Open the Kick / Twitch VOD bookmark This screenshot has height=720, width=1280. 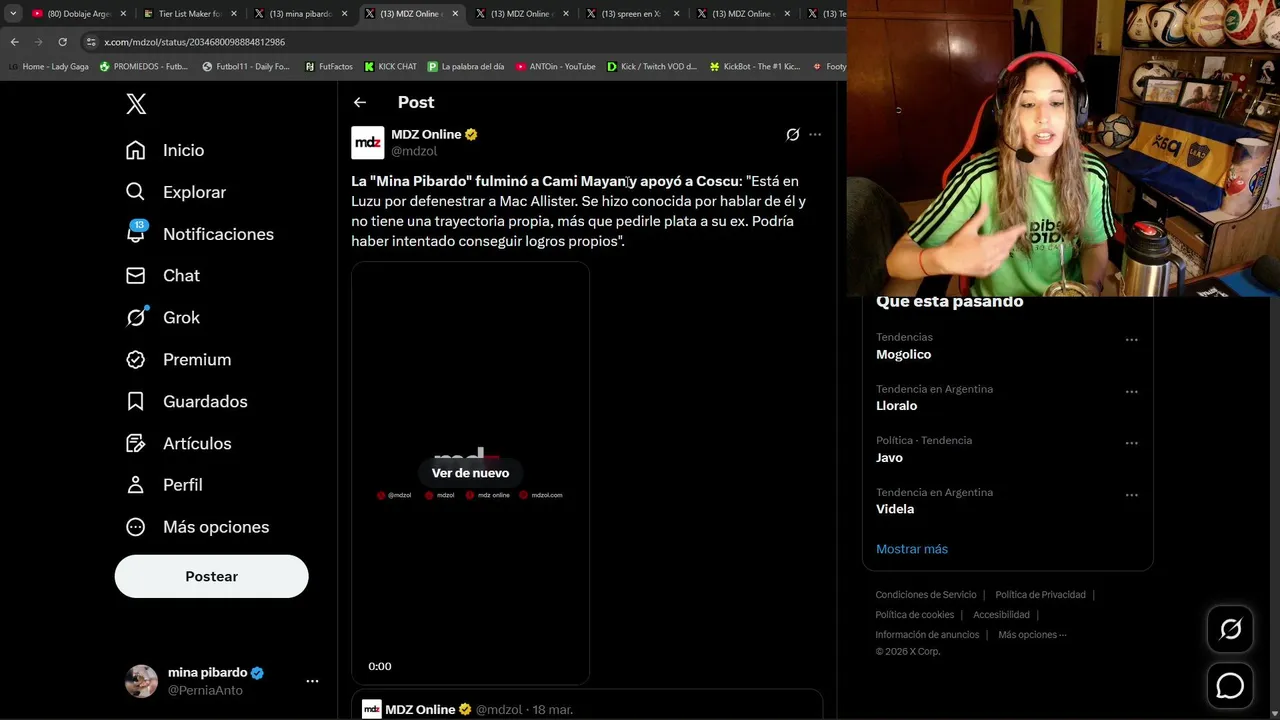pyautogui.click(x=652, y=67)
